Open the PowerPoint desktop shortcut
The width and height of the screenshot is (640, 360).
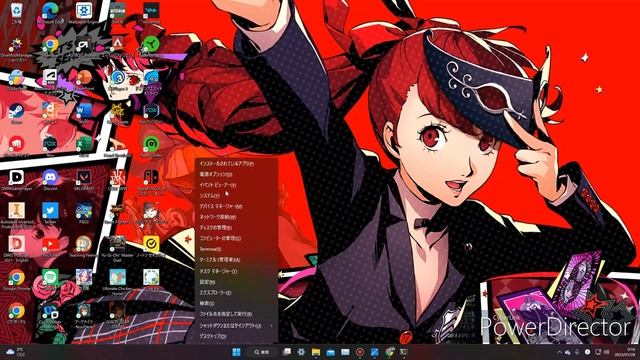84,79
